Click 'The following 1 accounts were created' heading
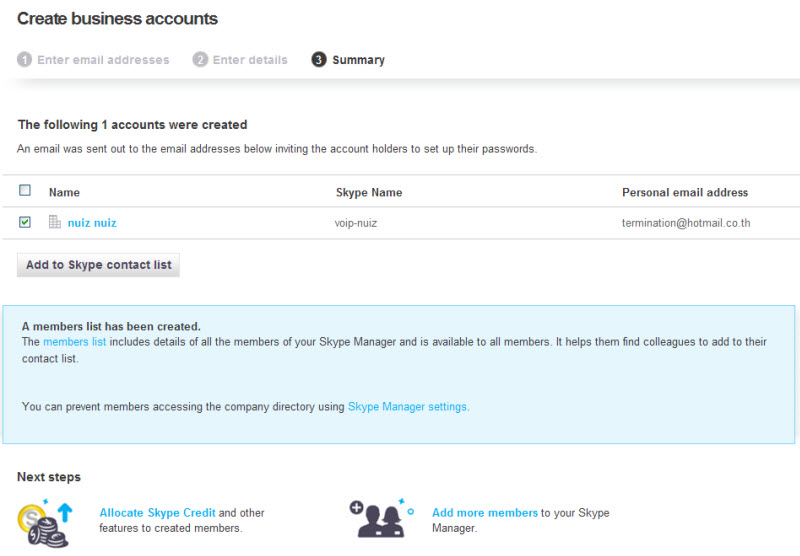 [x=133, y=124]
